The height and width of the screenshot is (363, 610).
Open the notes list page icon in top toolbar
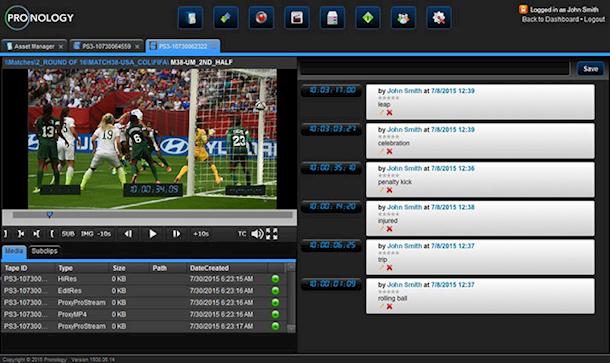tap(332, 18)
